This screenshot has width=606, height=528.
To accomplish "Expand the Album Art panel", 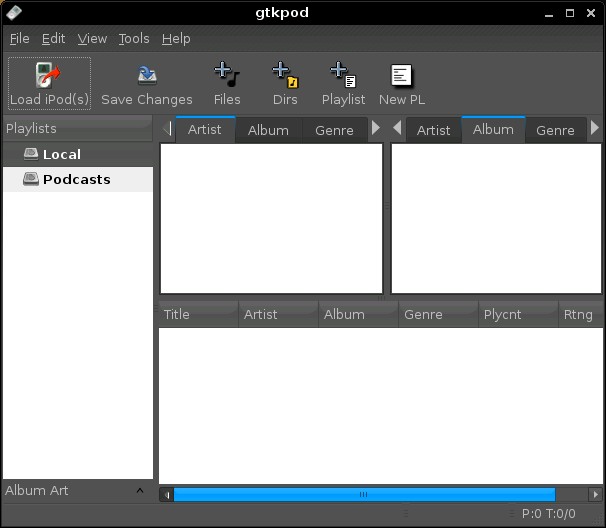I will tap(140, 491).
